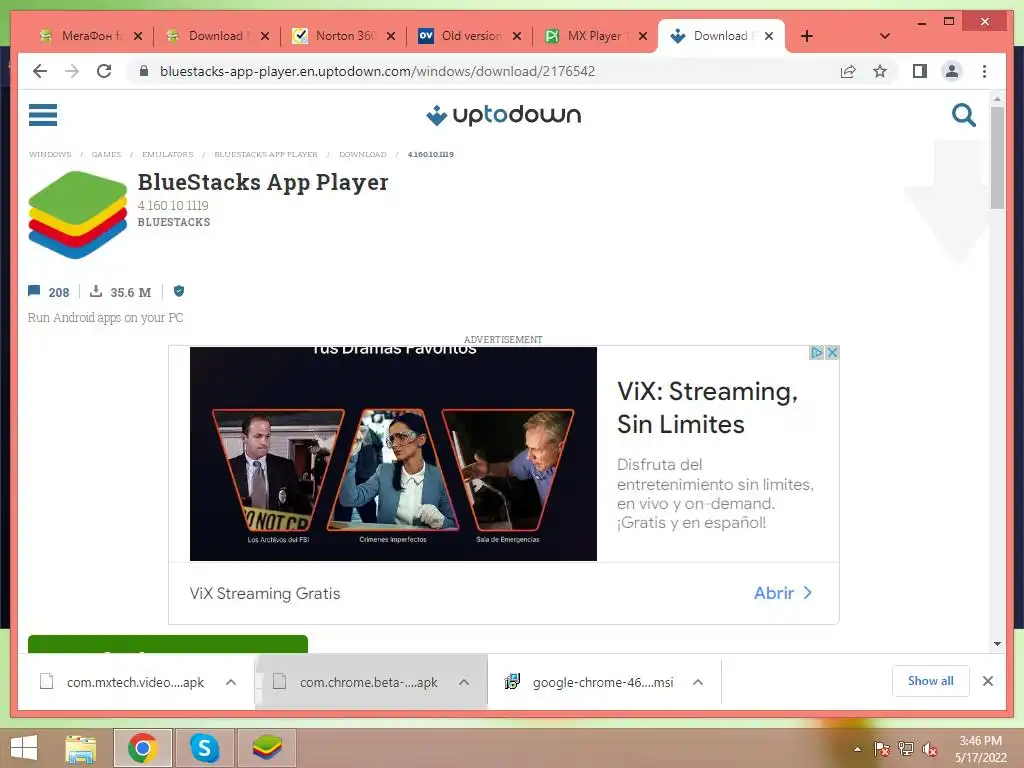Show hidden system tray icons

(x=857, y=749)
